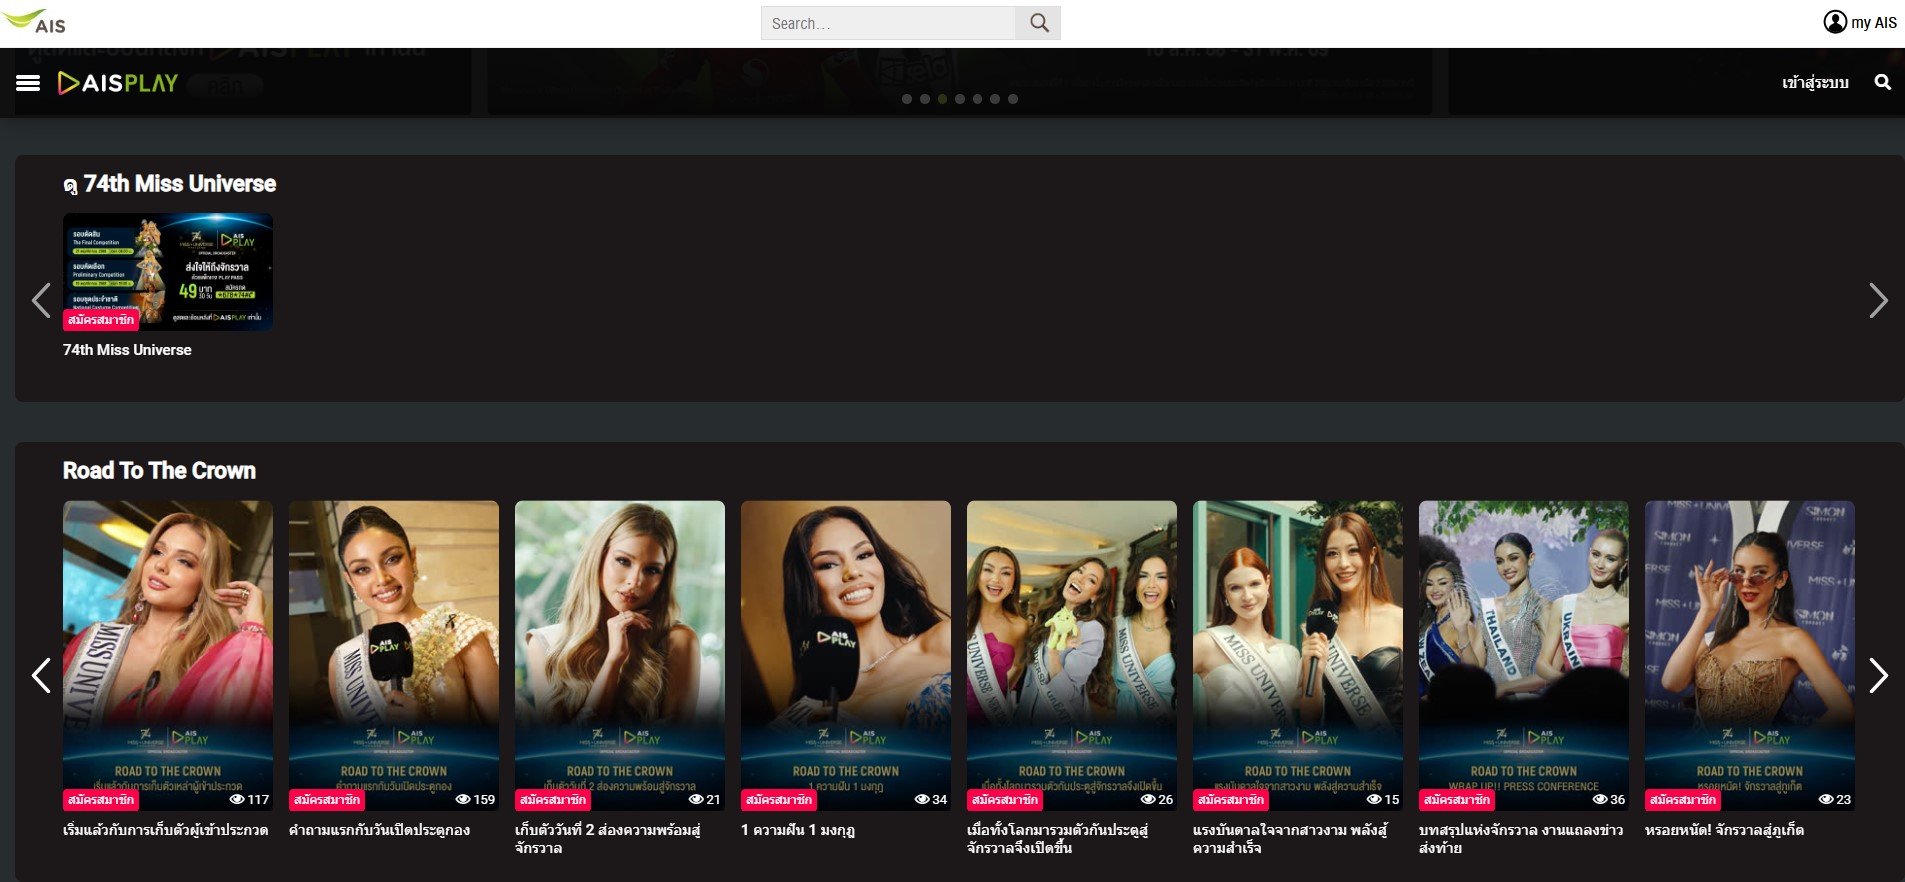The height and width of the screenshot is (882, 1905).
Task: Click the my AIS user icon
Action: 1835,22
